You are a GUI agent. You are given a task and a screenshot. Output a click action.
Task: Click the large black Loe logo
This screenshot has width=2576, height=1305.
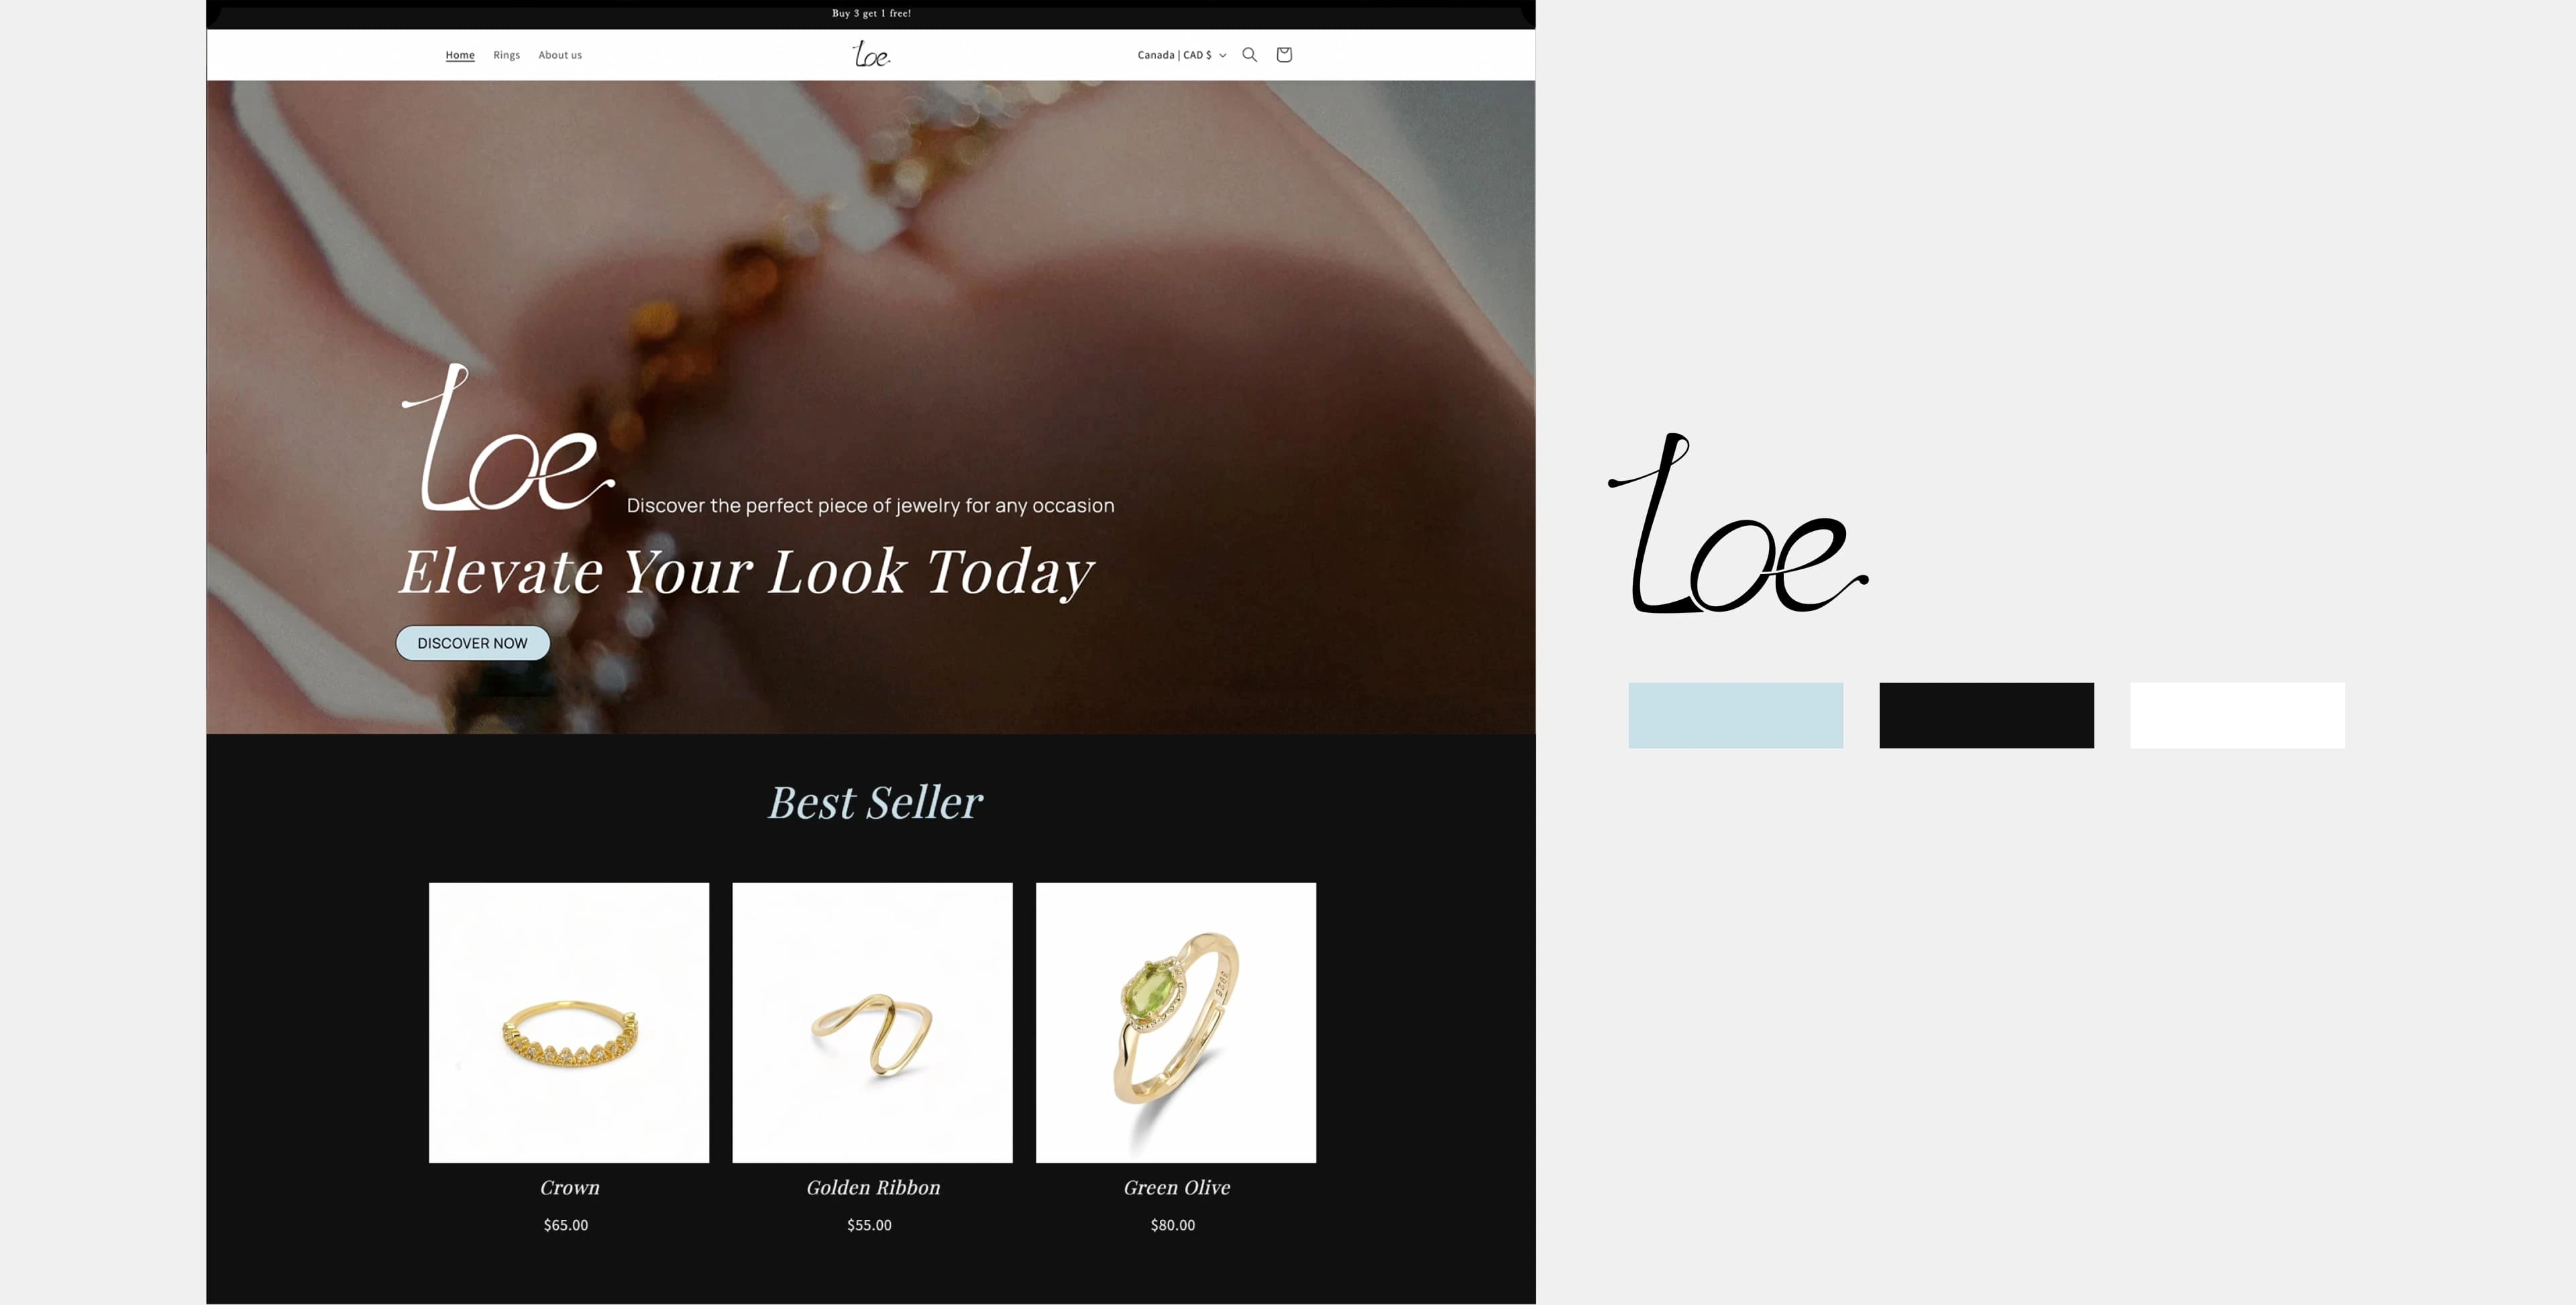pos(1737,523)
